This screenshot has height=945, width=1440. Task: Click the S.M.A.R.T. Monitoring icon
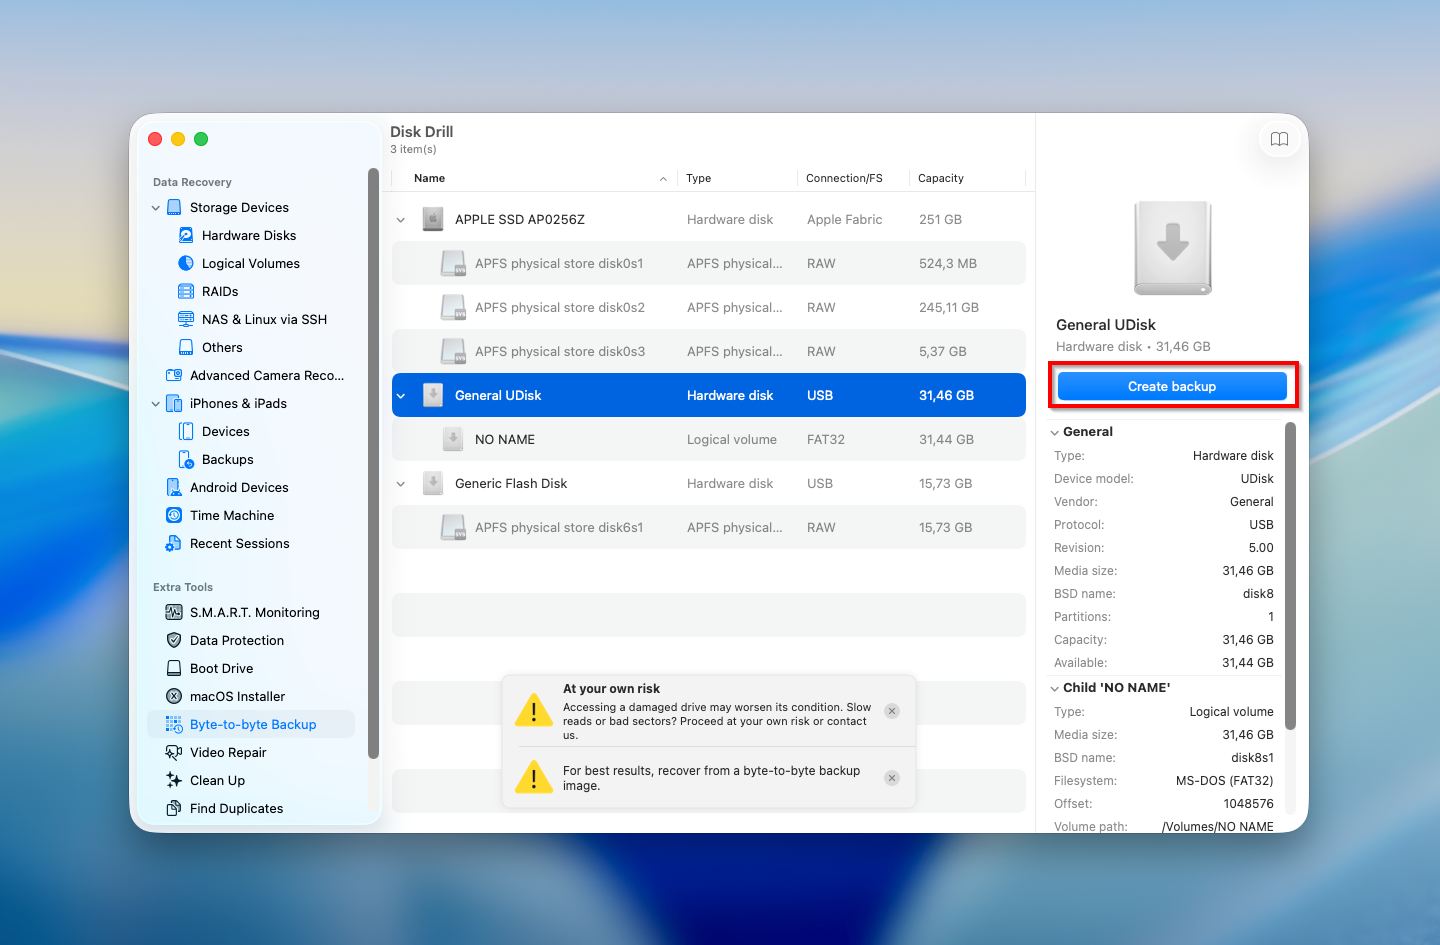[x=174, y=612]
